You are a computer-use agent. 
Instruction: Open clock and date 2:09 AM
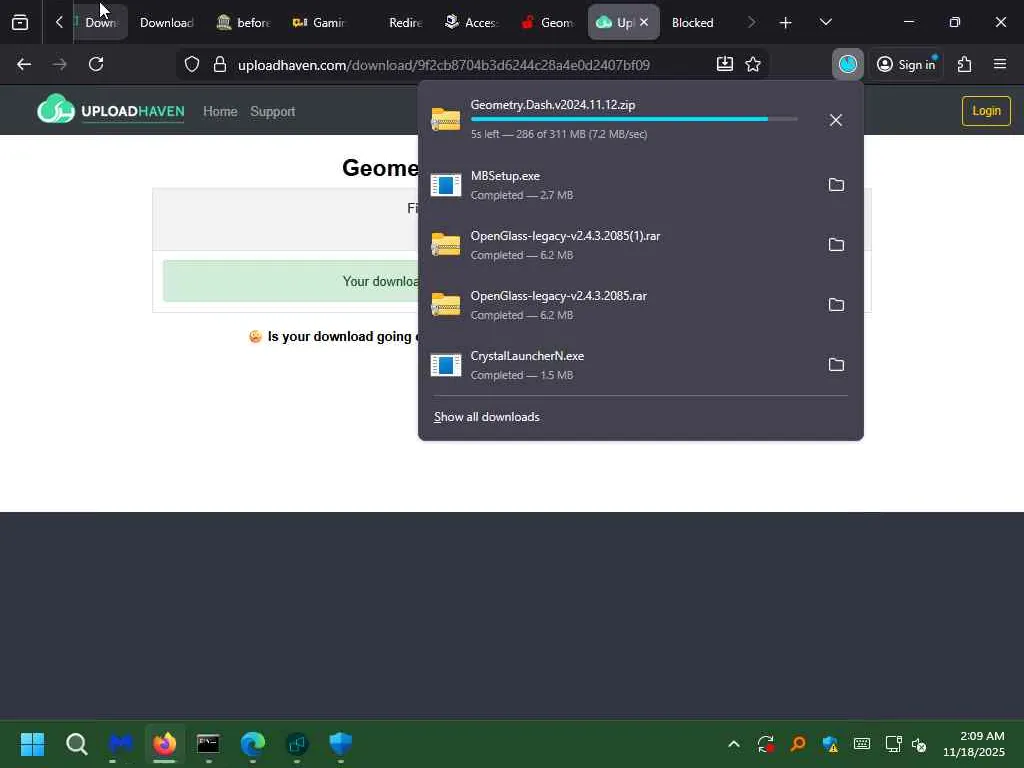[974, 744]
